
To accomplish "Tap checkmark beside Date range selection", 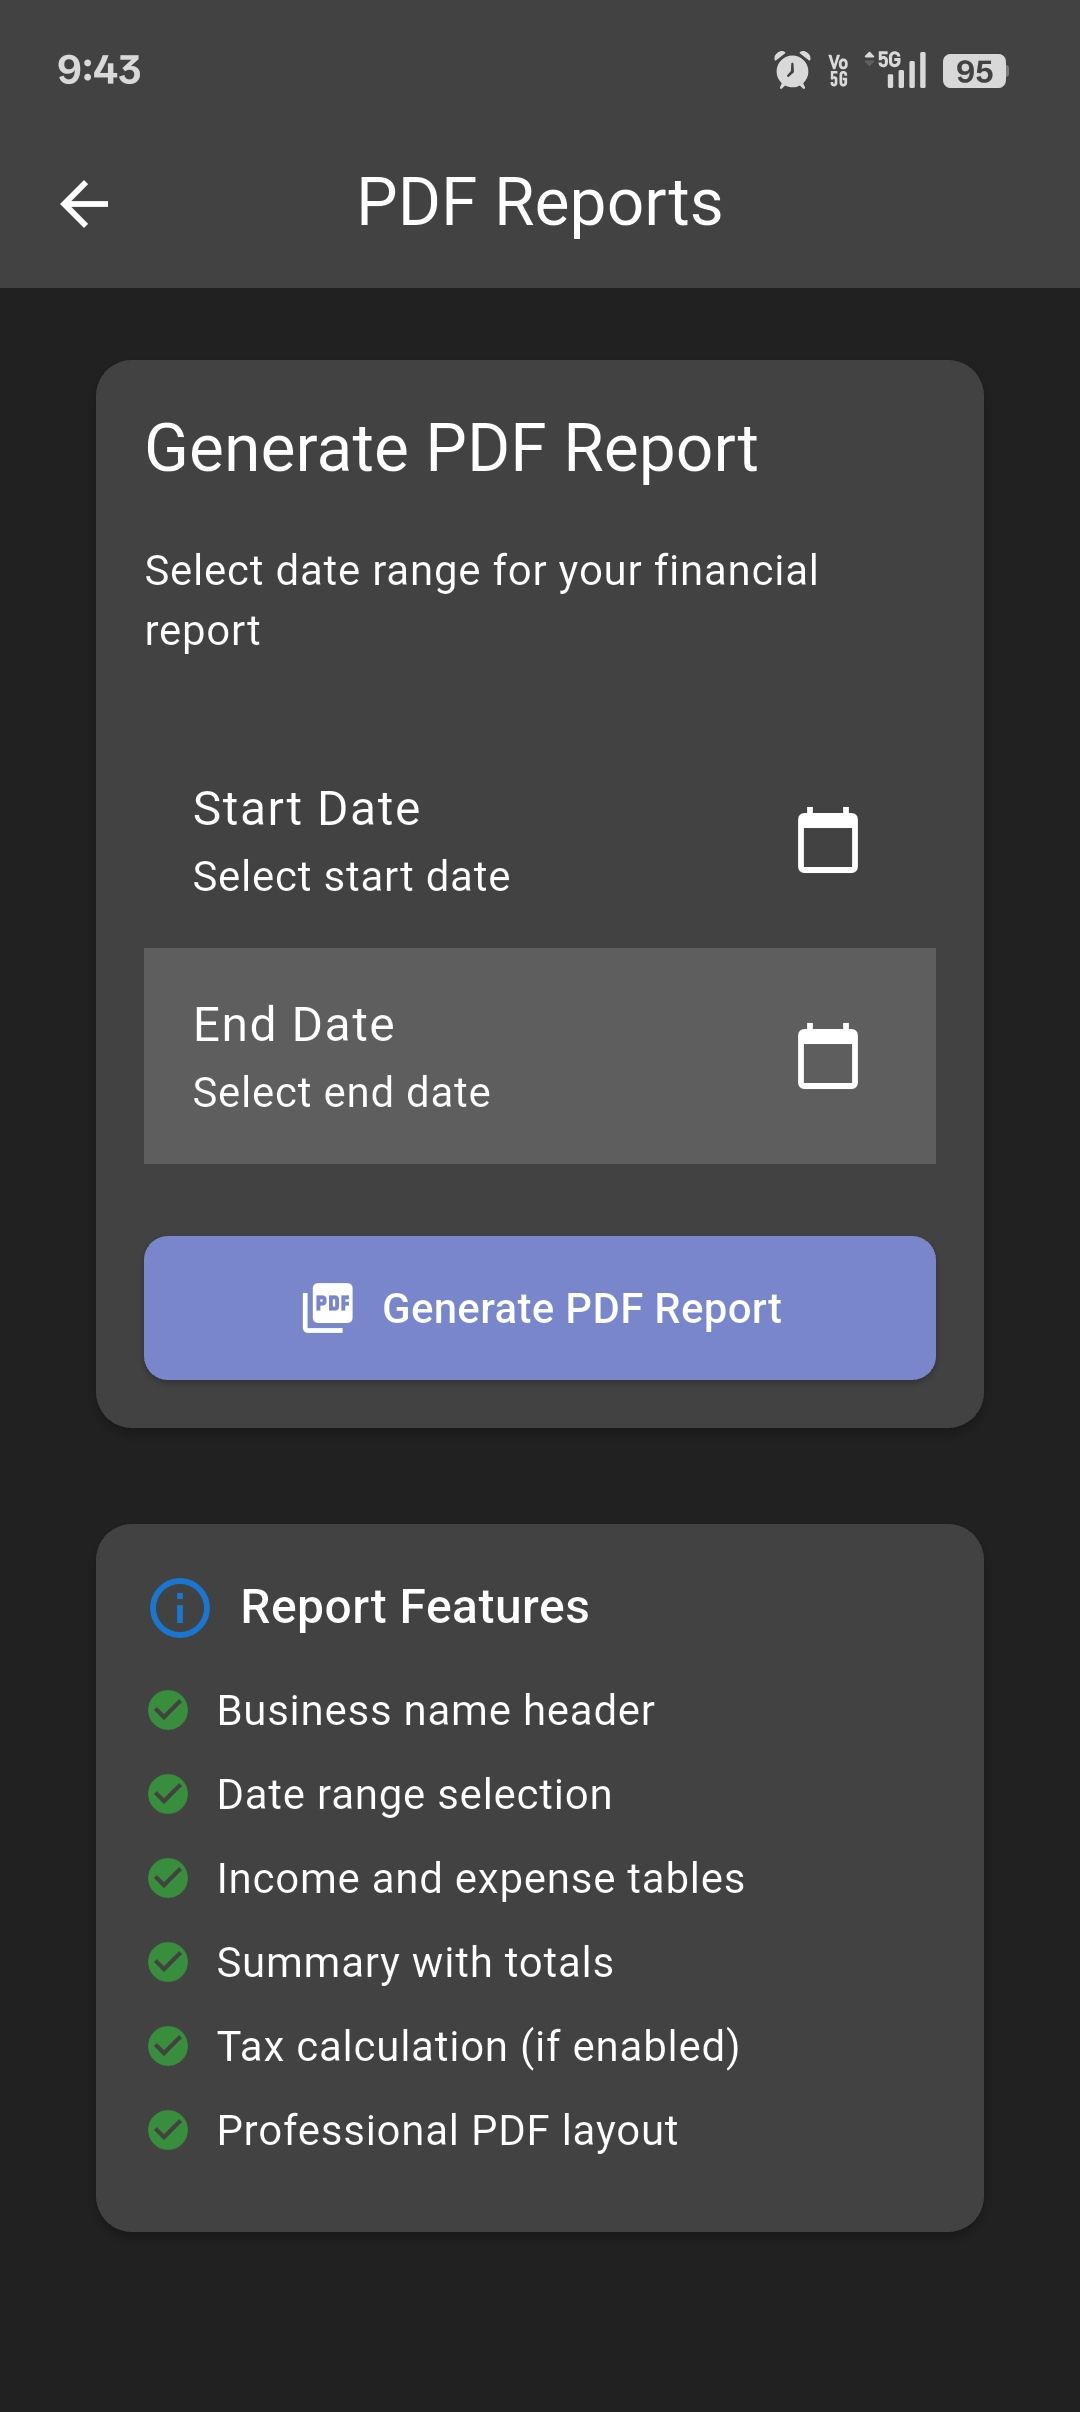I will (168, 1794).
